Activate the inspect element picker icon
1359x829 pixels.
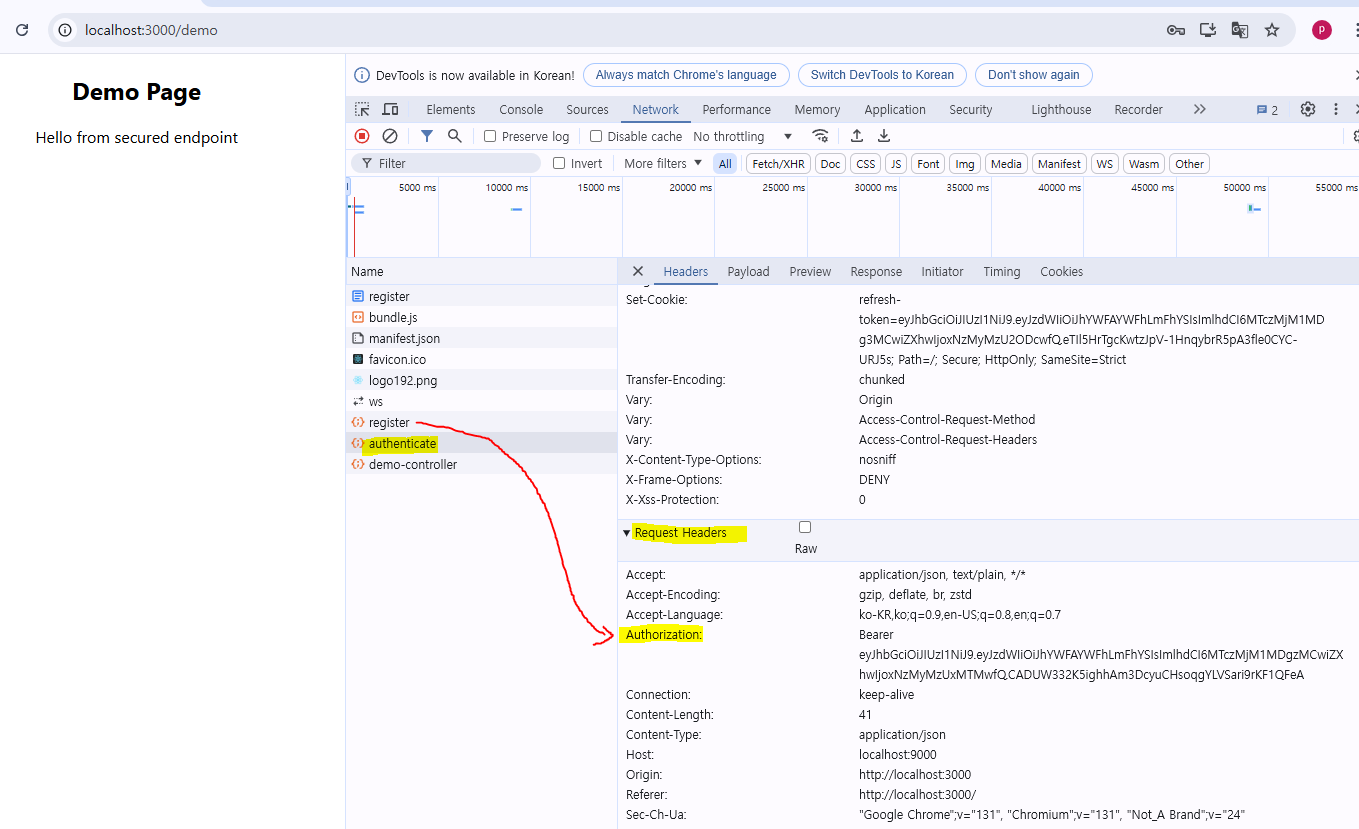(362, 110)
